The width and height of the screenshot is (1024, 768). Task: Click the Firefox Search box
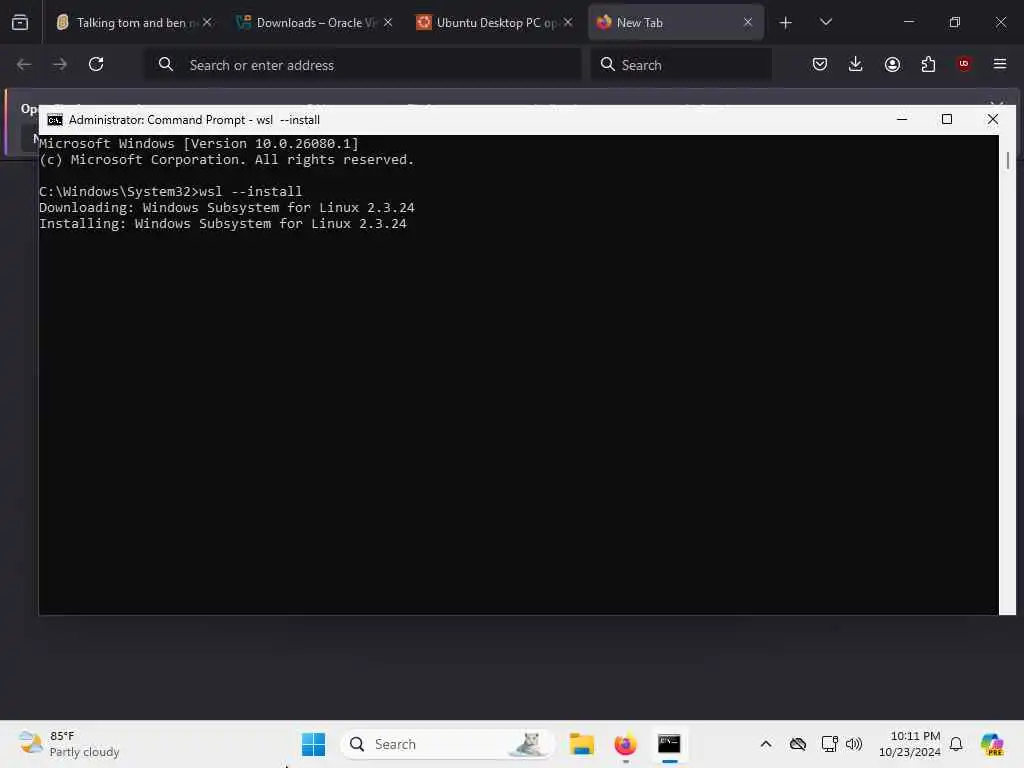point(681,65)
